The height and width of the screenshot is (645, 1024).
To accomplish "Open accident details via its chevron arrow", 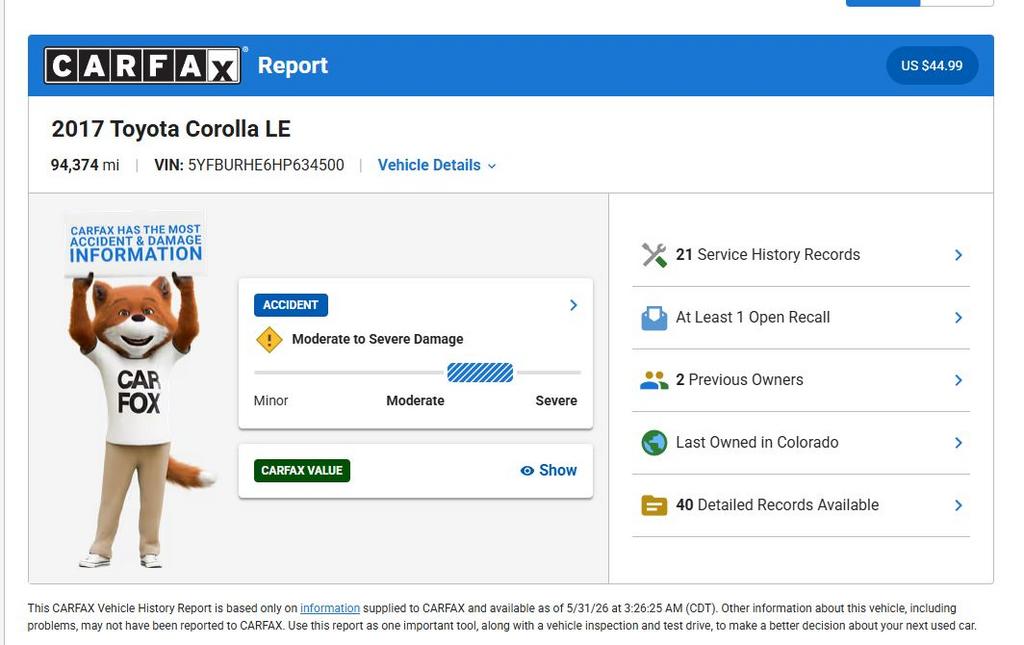I will tap(573, 305).
